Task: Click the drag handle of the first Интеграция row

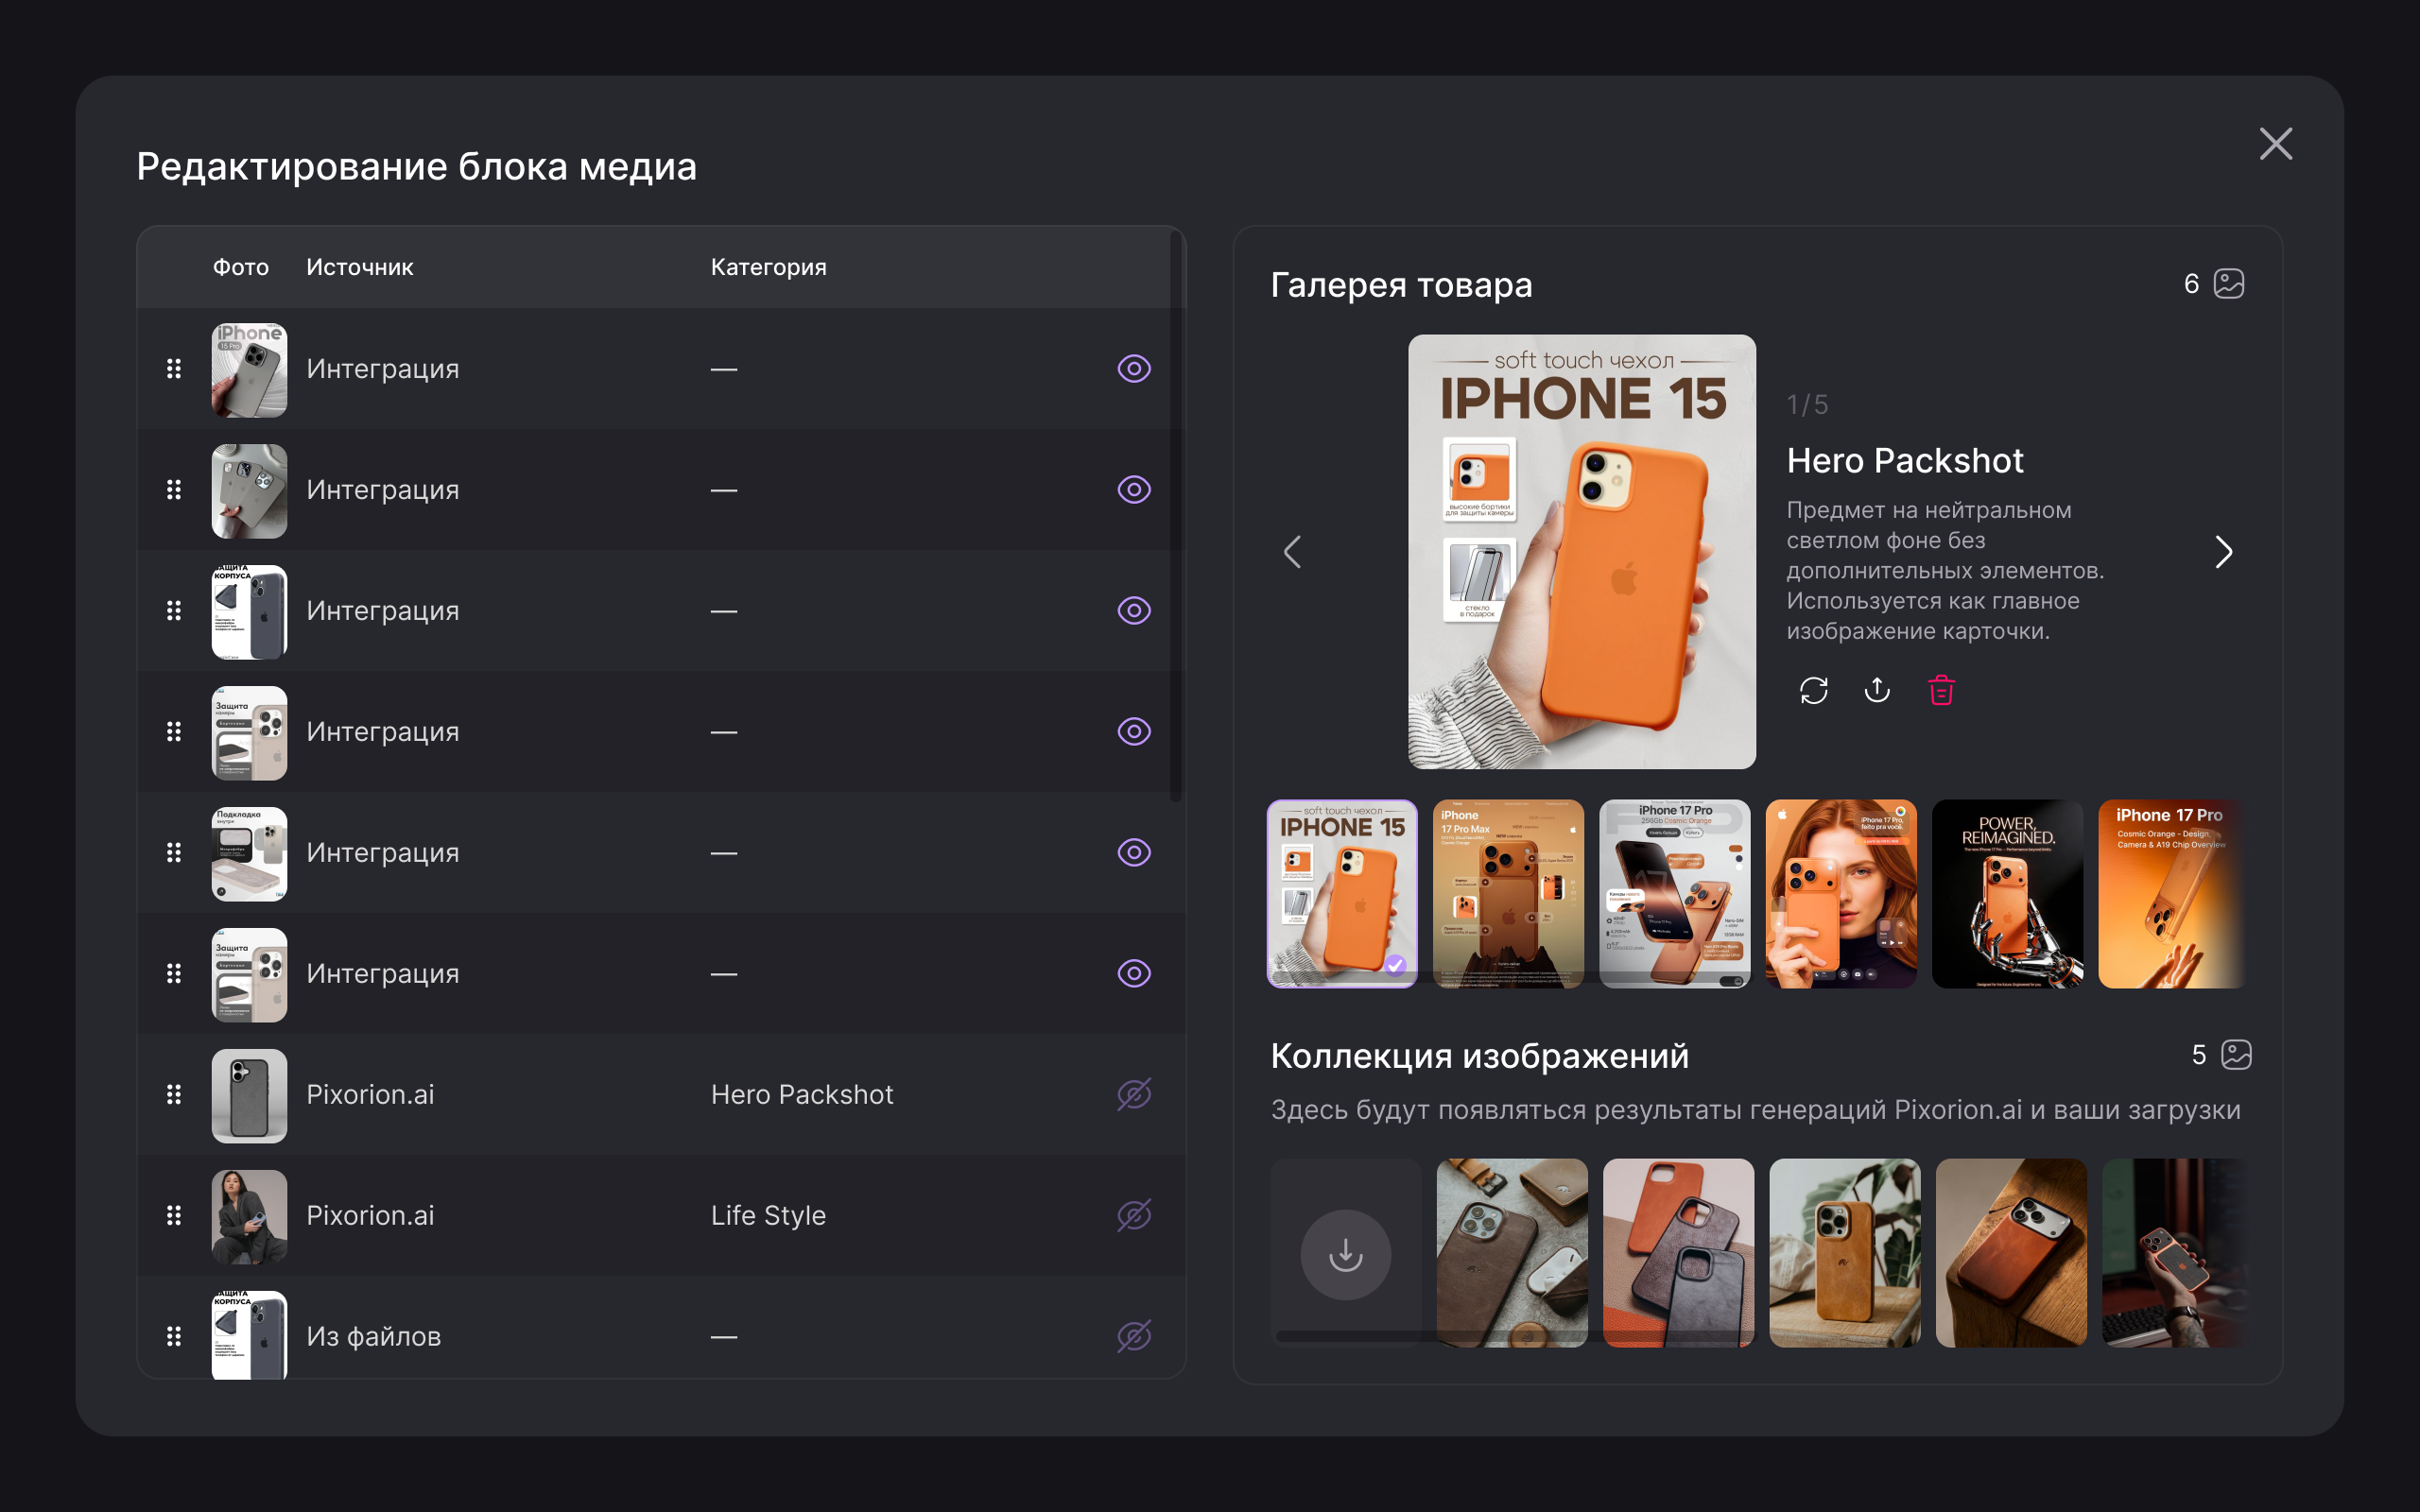Action: [x=174, y=369]
